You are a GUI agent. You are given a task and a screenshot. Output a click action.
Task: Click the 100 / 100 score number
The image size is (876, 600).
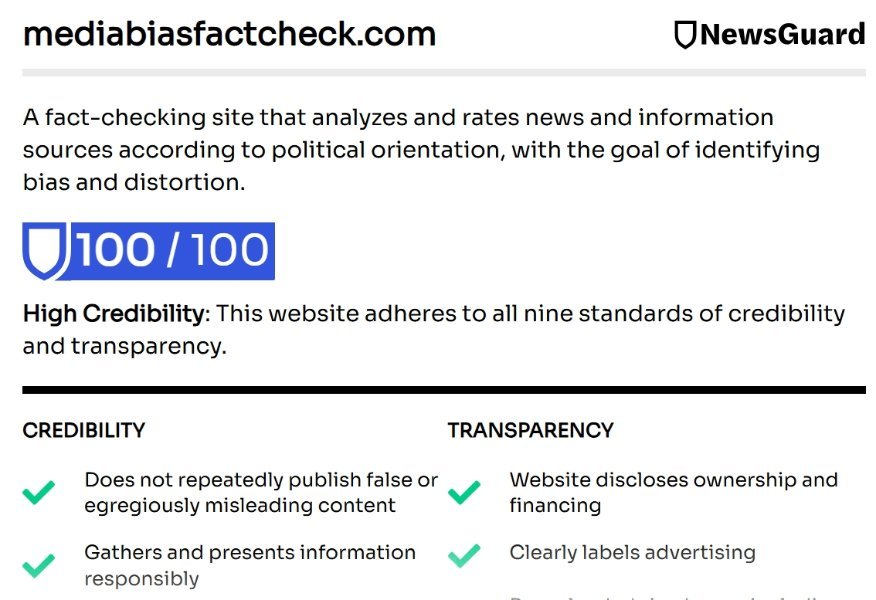point(173,250)
